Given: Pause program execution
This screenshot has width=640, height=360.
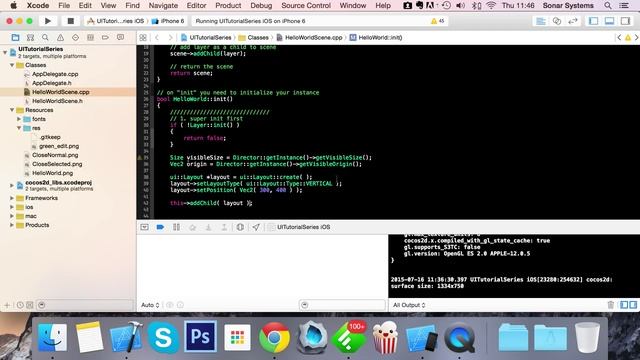Looking at the screenshot, I should (x=176, y=227).
